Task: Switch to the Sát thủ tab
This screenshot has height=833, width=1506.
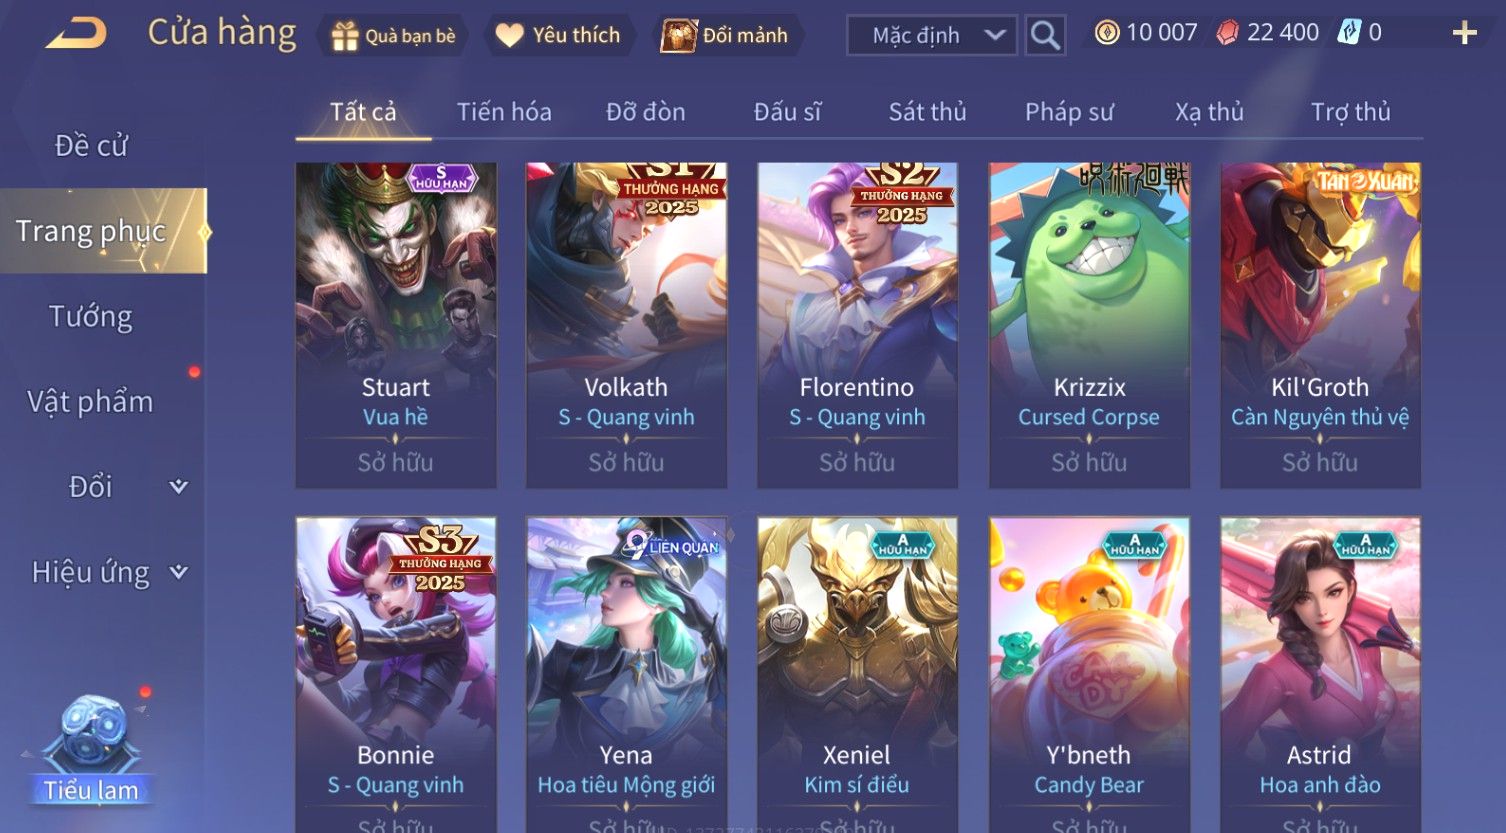Action: (927, 112)
